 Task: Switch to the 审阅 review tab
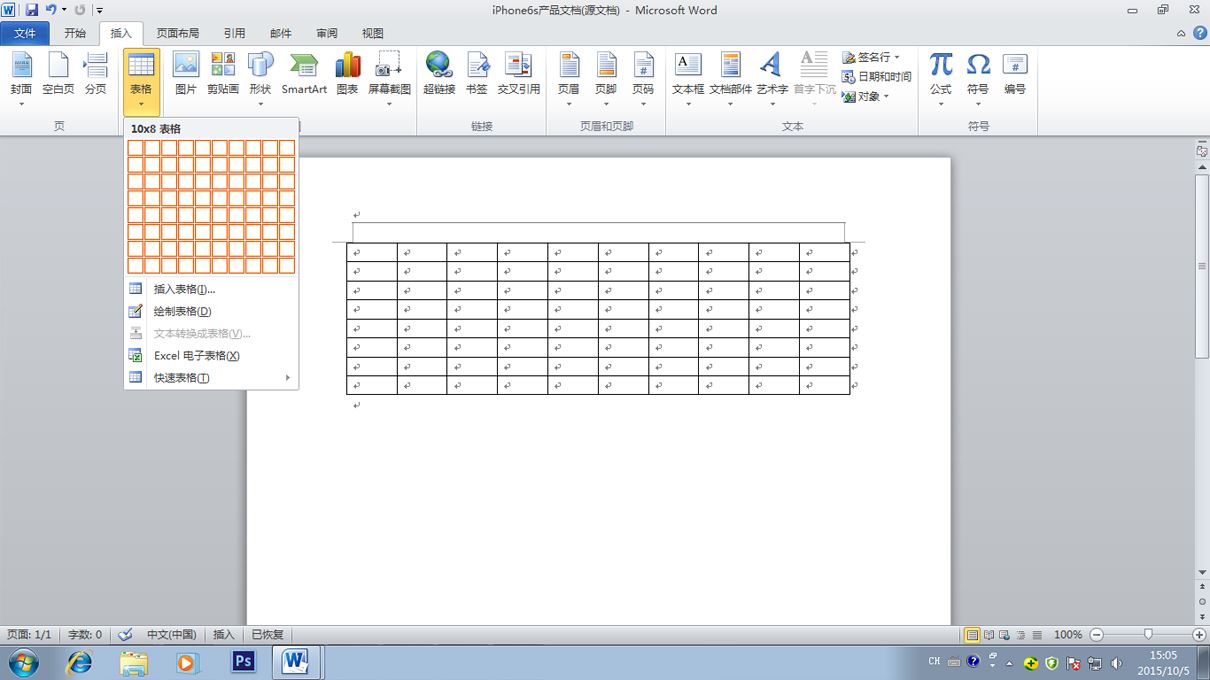pos(327,33)
